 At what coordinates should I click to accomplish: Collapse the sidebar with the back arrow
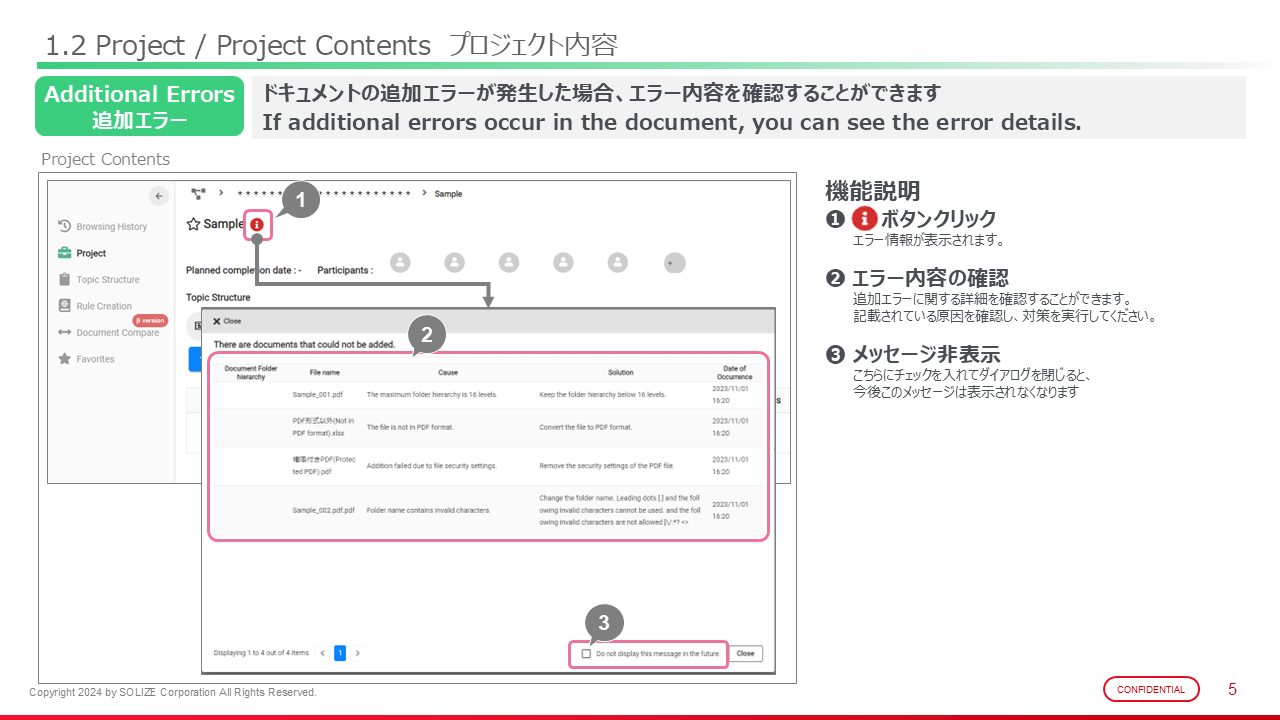coord(157,196)
